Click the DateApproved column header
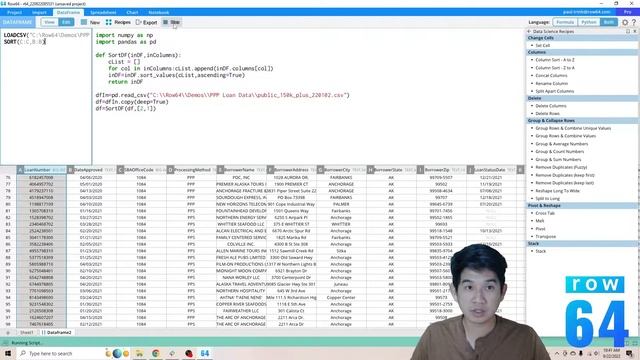The height and width of the screenshot is (360, 640). 91,170
